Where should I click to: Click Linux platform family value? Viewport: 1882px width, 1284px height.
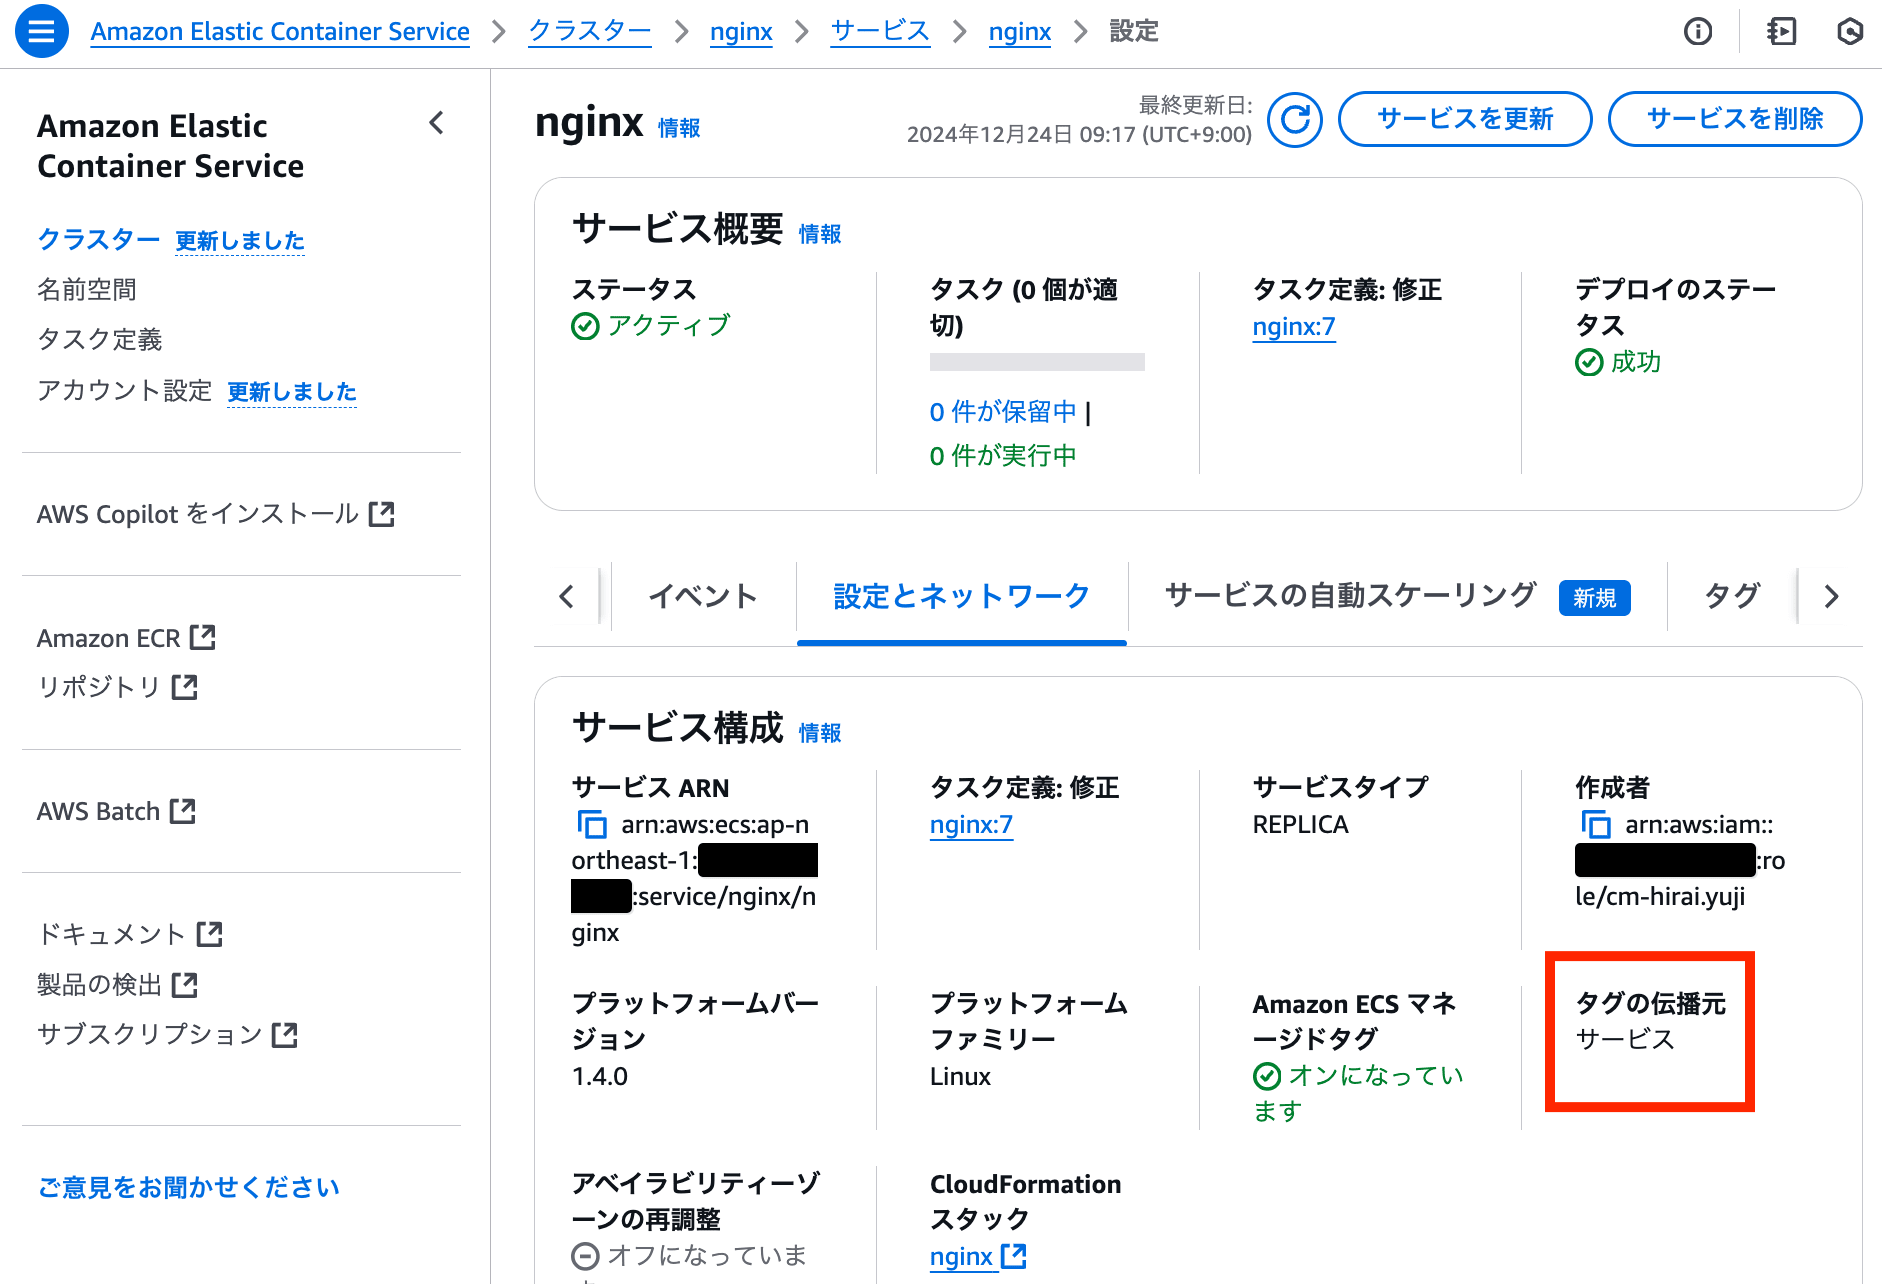click(x=960, y=1077)
